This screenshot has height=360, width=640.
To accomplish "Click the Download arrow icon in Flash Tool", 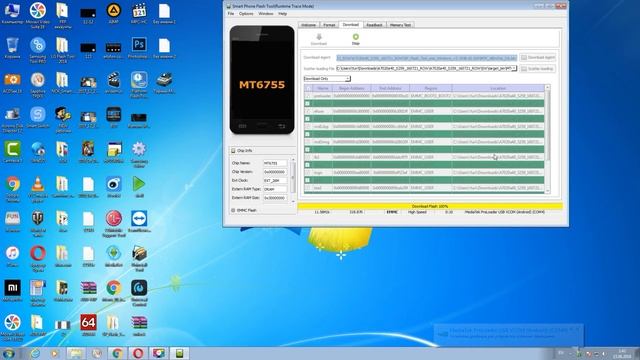I will click(319, 37).
